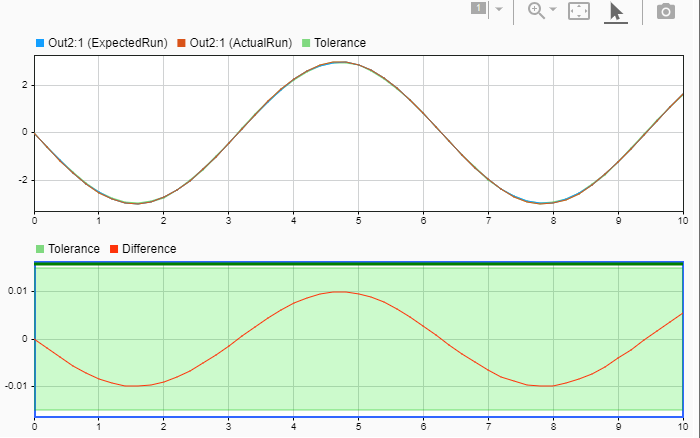Click the difference curve peak in lower plot
The width and height of the screenshot is (700, 438).
click(340, 292)
